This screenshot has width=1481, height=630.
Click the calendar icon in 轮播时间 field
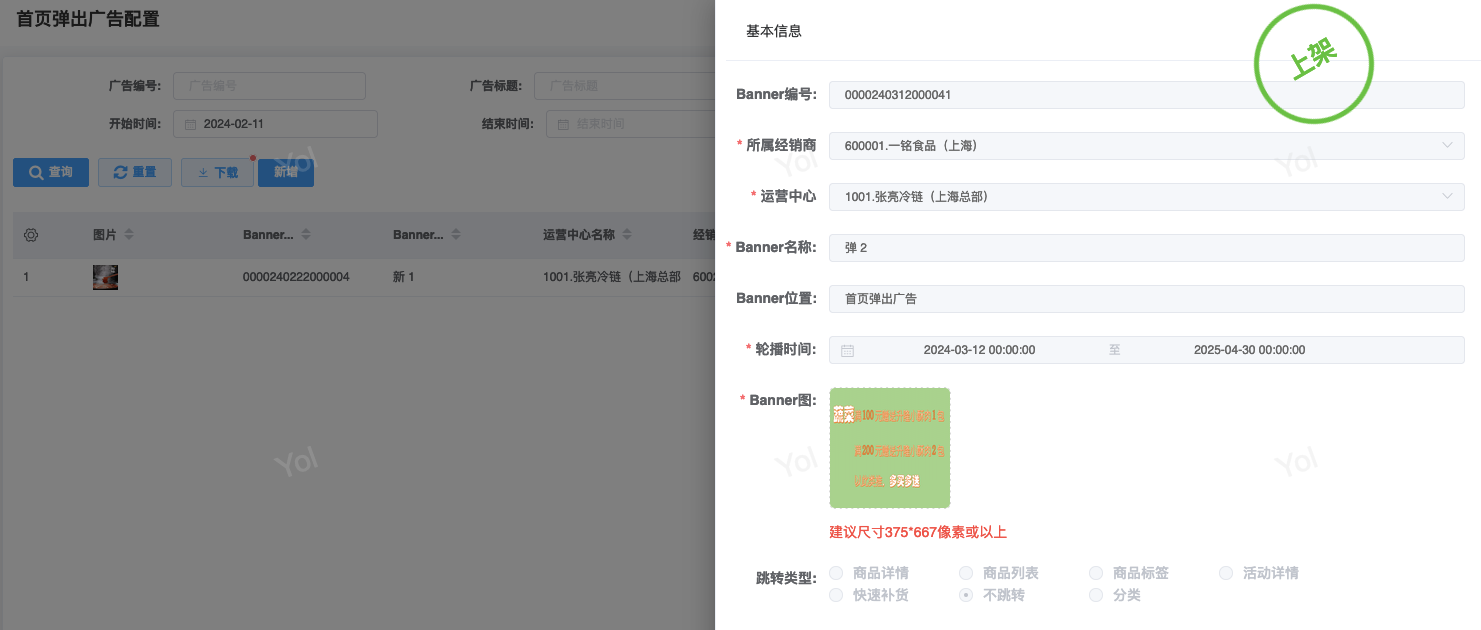(847, 351)
